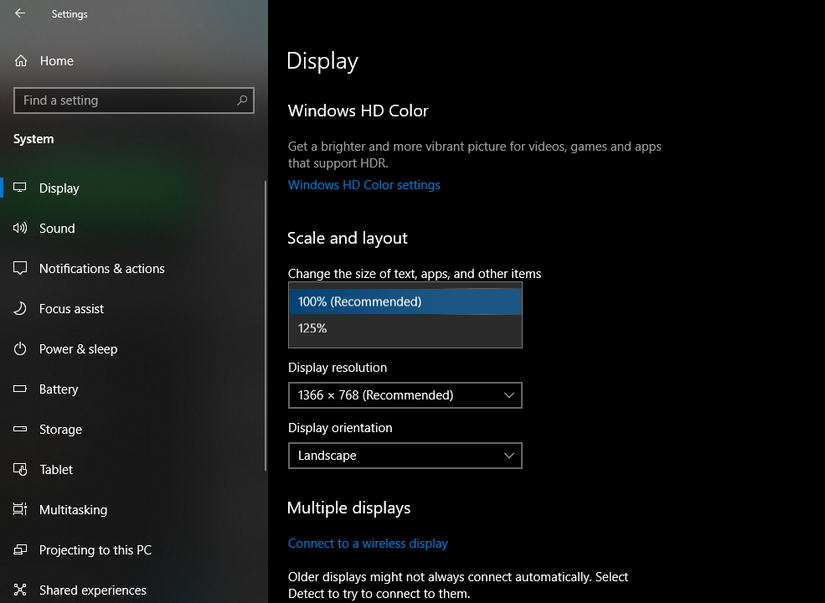
Task: Select the Battery icon
Action: pos(21,389)
